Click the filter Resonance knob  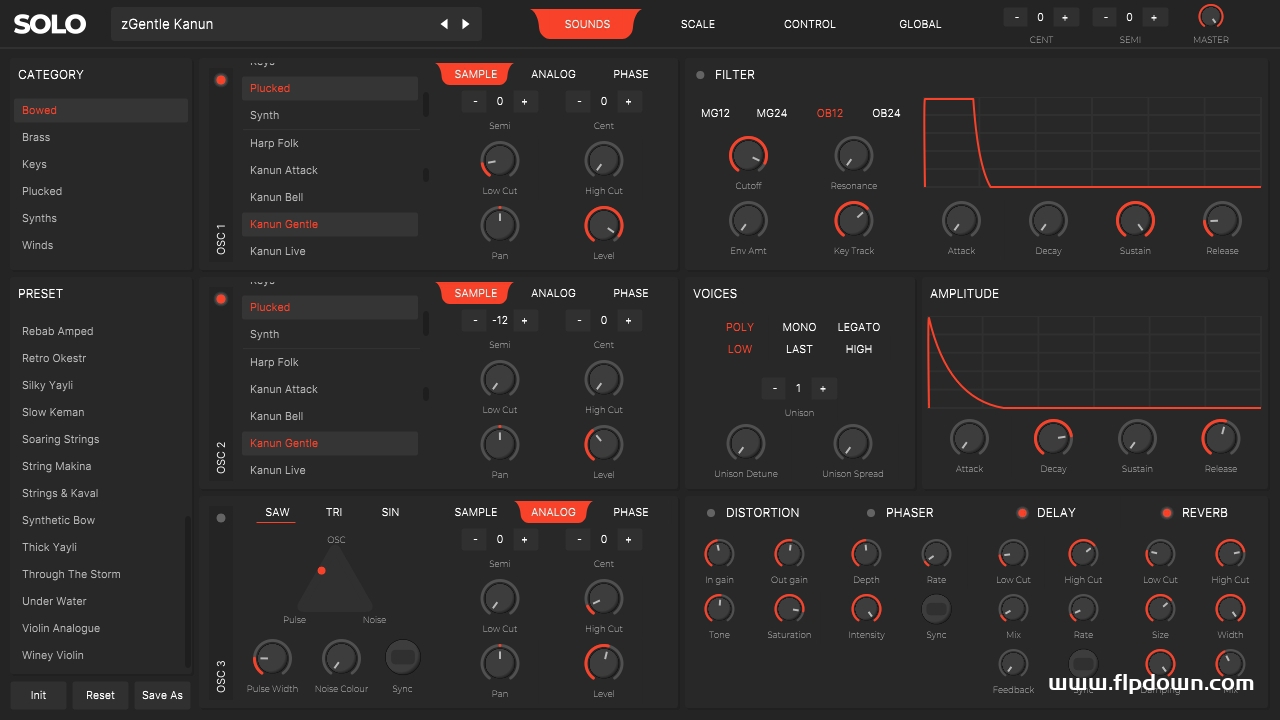pyautogui.click(x=853, y=156)
